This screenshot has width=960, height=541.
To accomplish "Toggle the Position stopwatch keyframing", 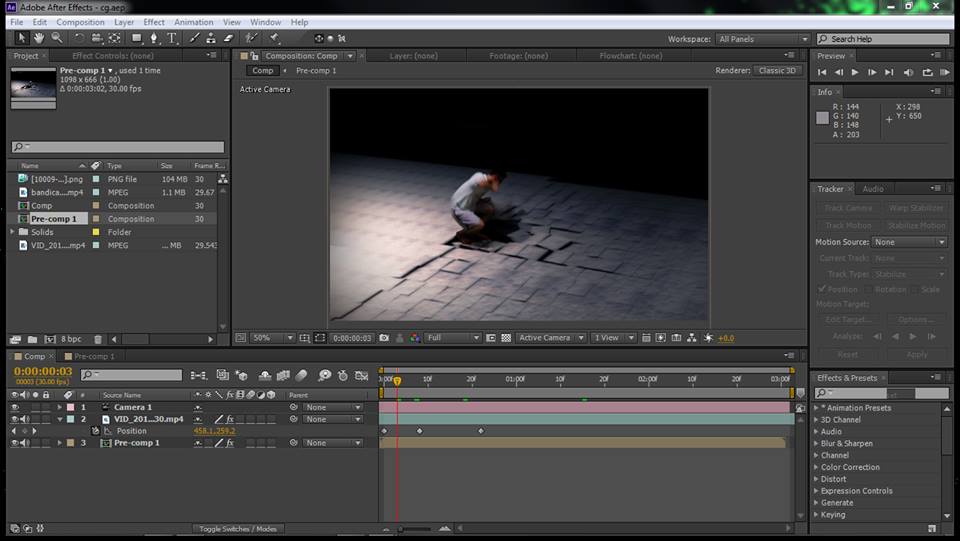I will (96, 431).
